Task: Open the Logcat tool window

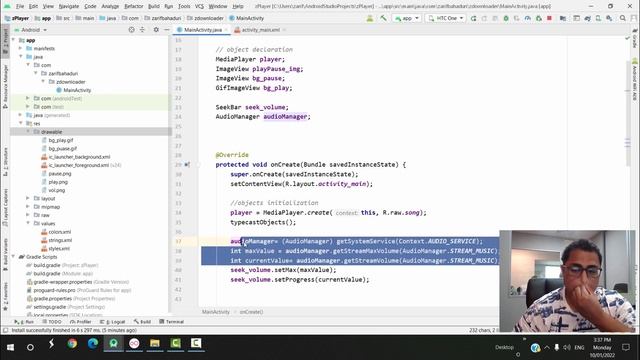Action: coord(113,322)
